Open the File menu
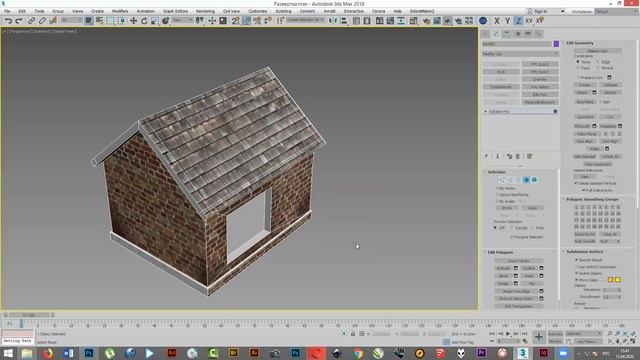This screenshot has height=360, width=640. 7,11
